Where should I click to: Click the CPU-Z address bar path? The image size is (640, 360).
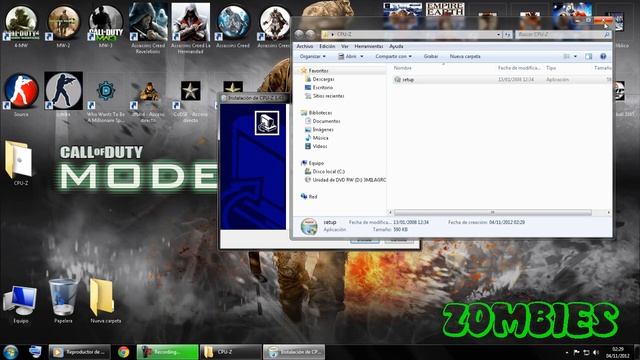[x=344, y=35]
